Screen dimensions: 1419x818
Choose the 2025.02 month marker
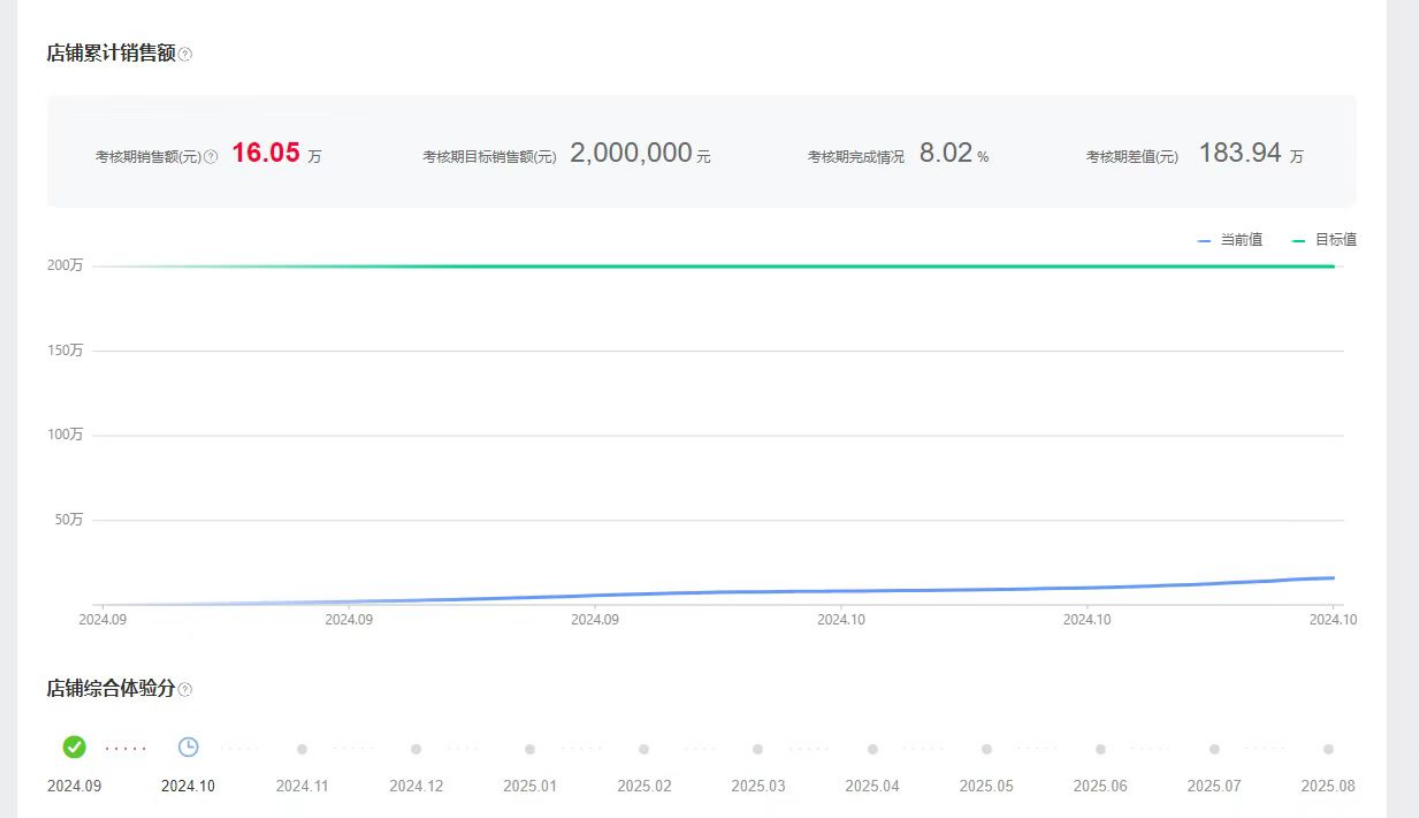coord(644,749)
